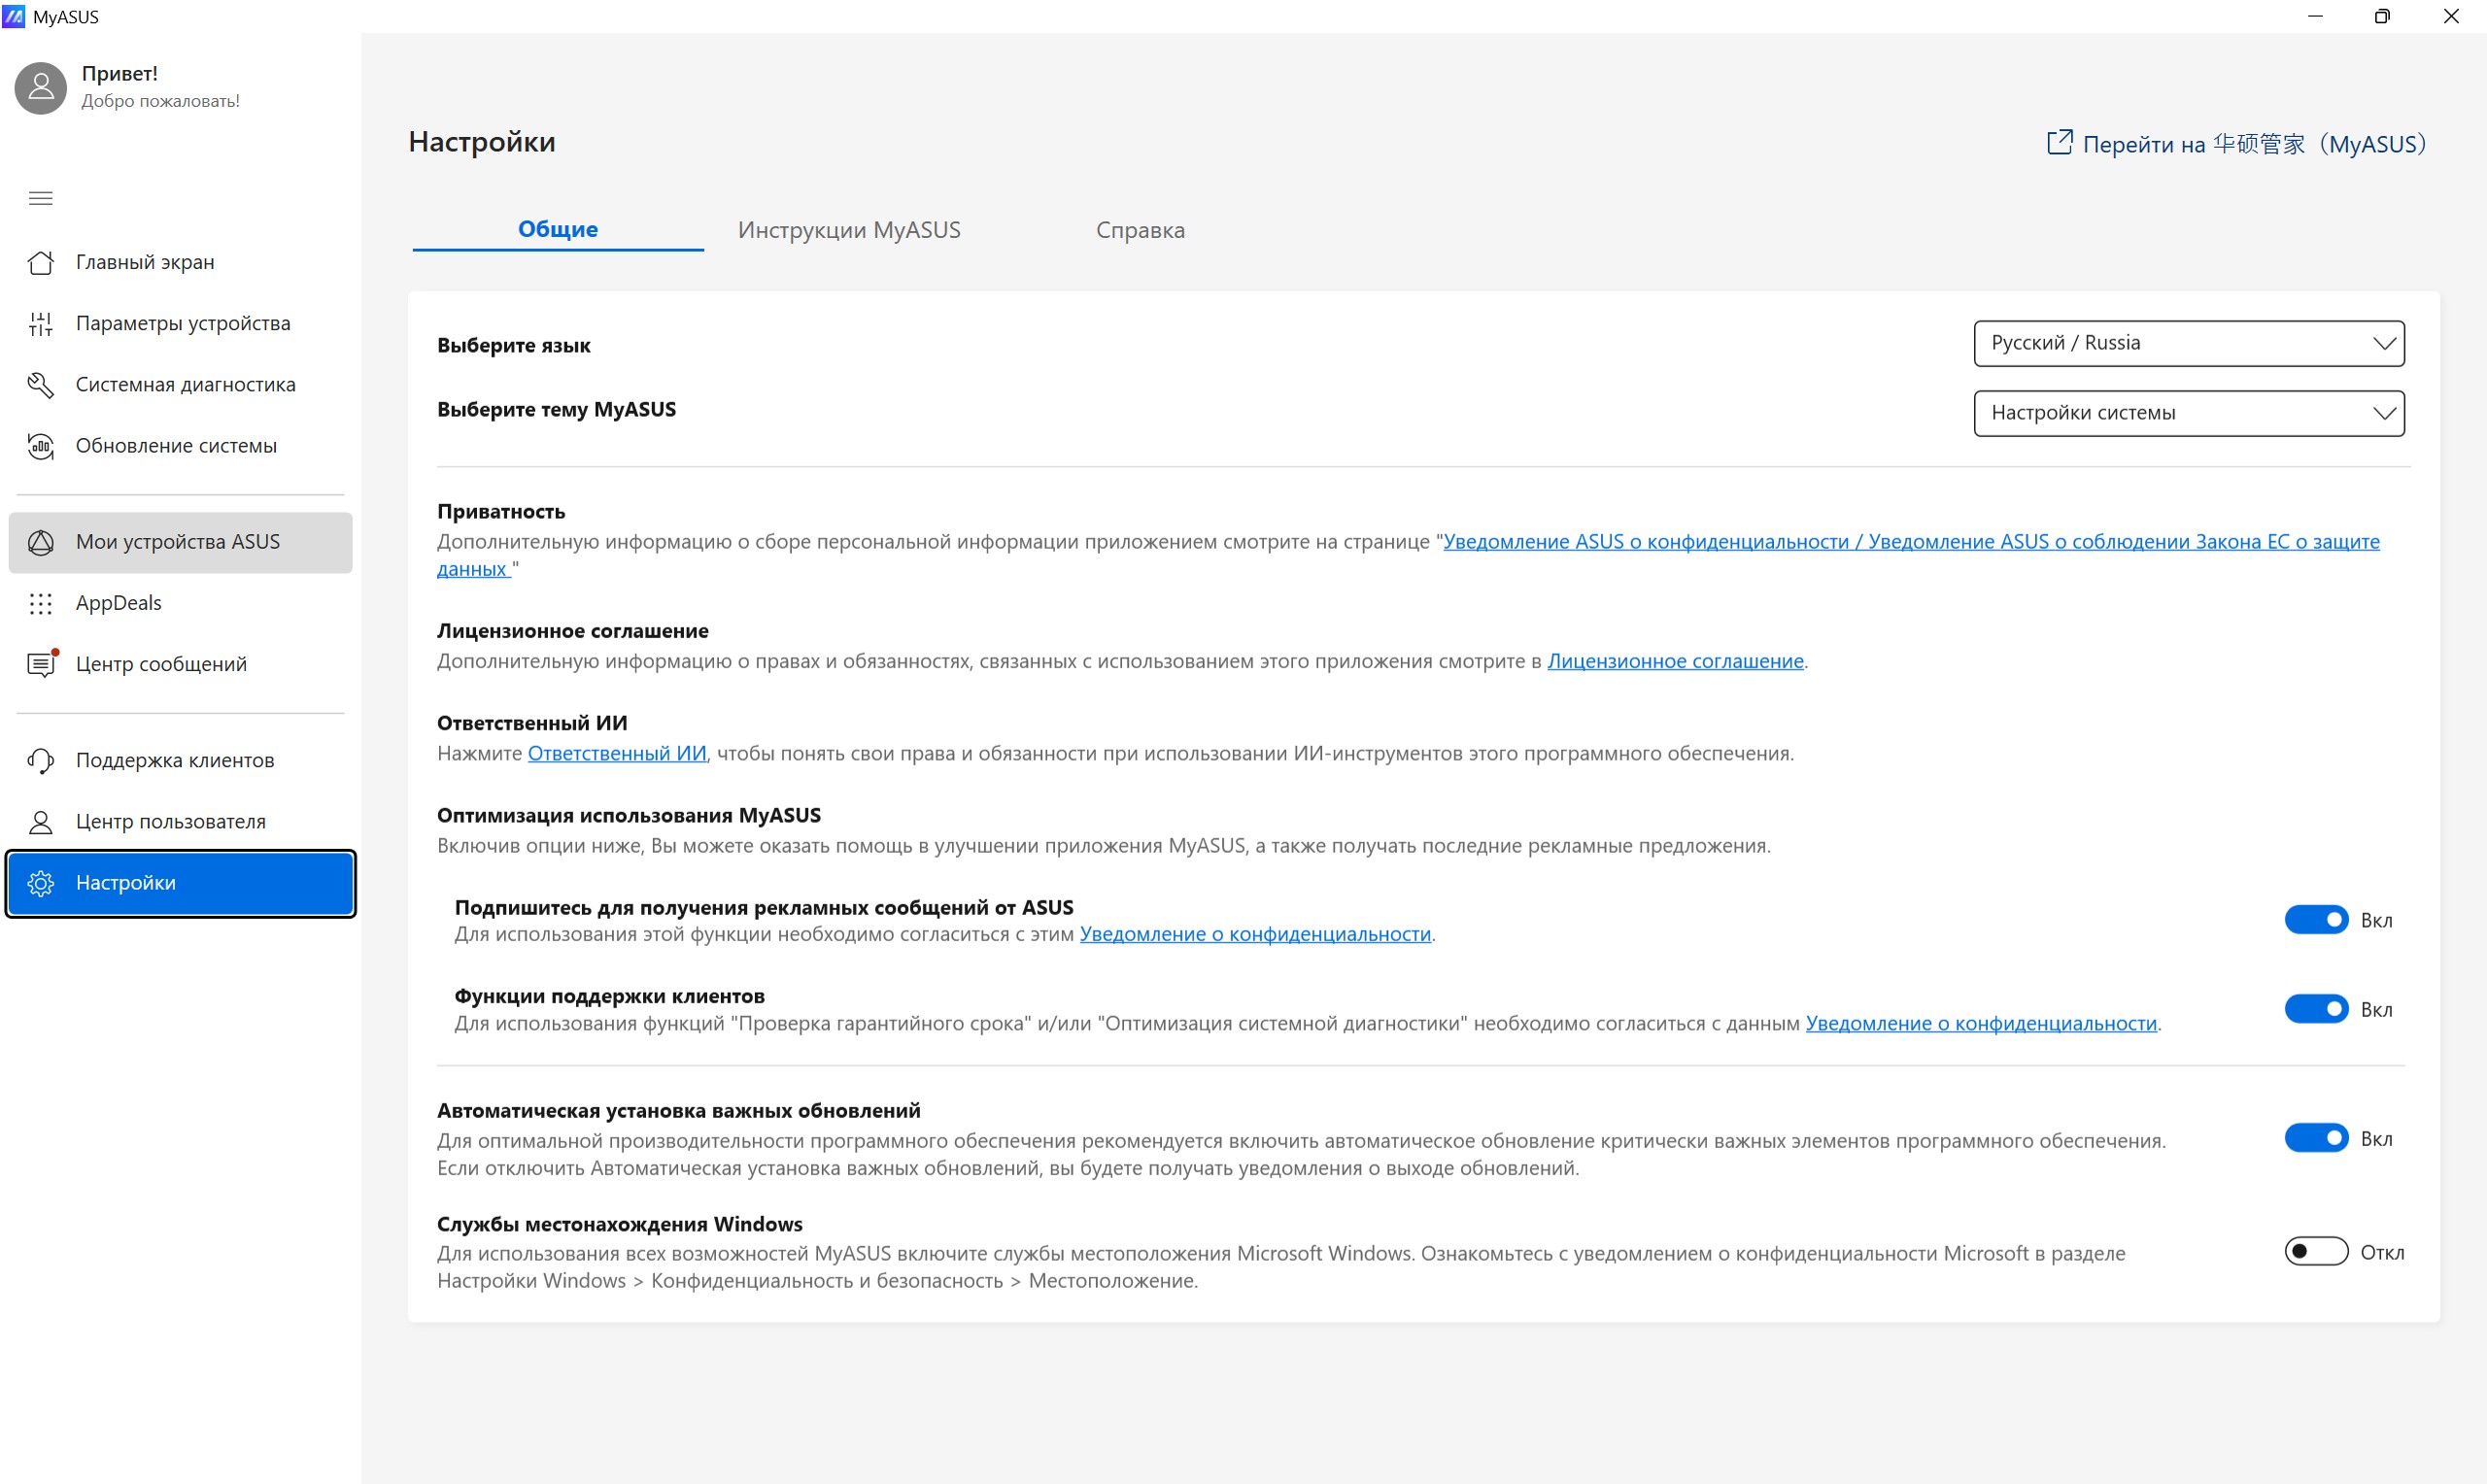The height and width of the screenshot is (1484, 2487).
Task: Click the Настройки page heading
Action: (x=482, y=142)
